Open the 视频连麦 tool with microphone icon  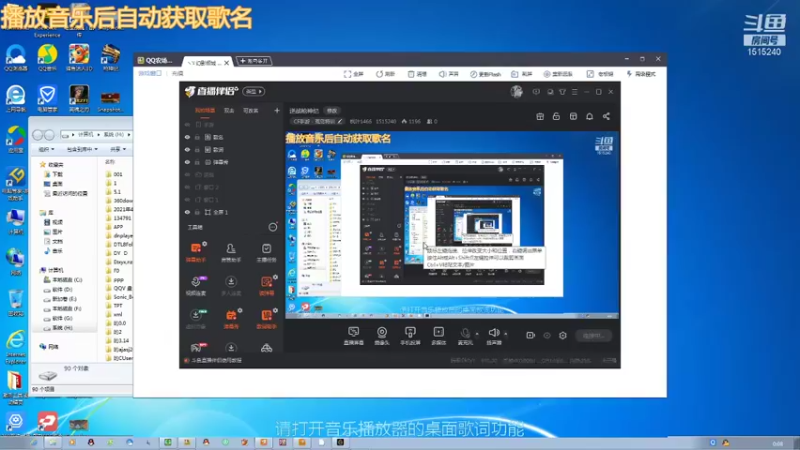[x=196, y=286]
